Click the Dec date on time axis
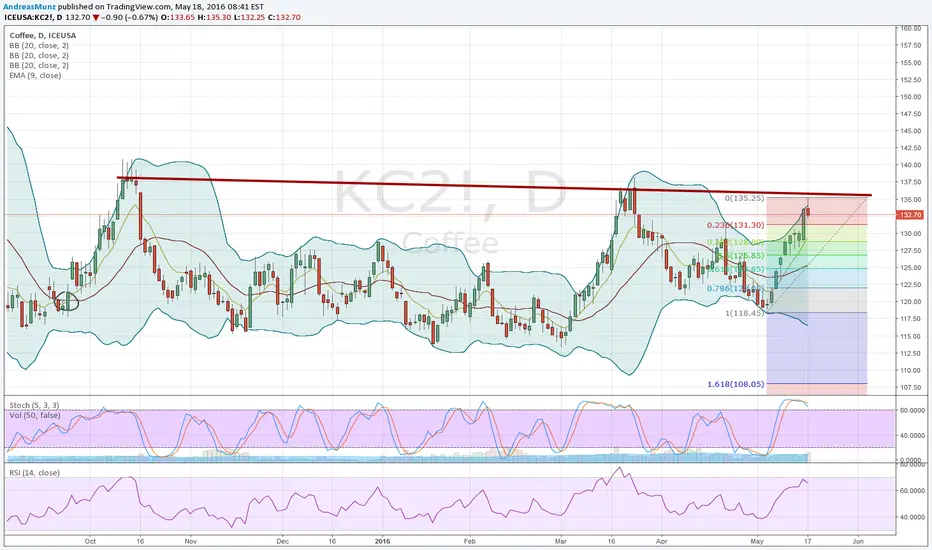The height and width of the screenshot is (550, 932). coord(282,541)
